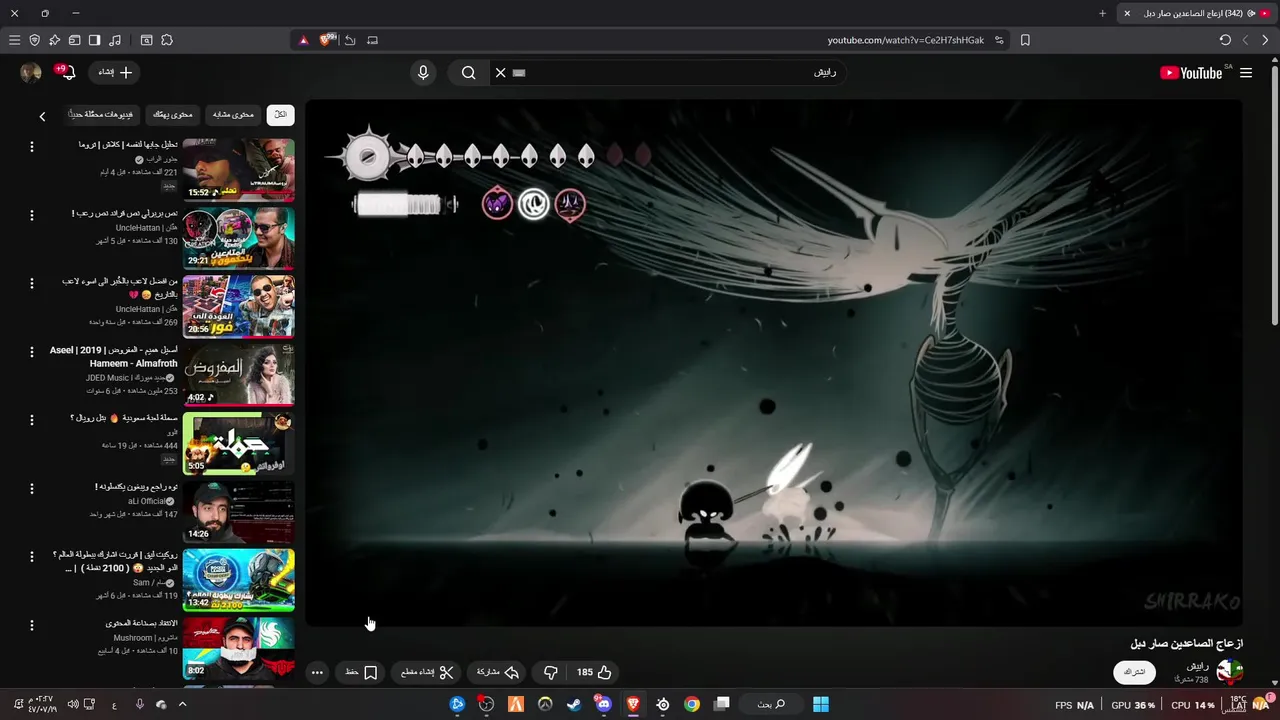Open the account avatar menu
This screenshot has height=720, width=1280.
coord(31,72)
